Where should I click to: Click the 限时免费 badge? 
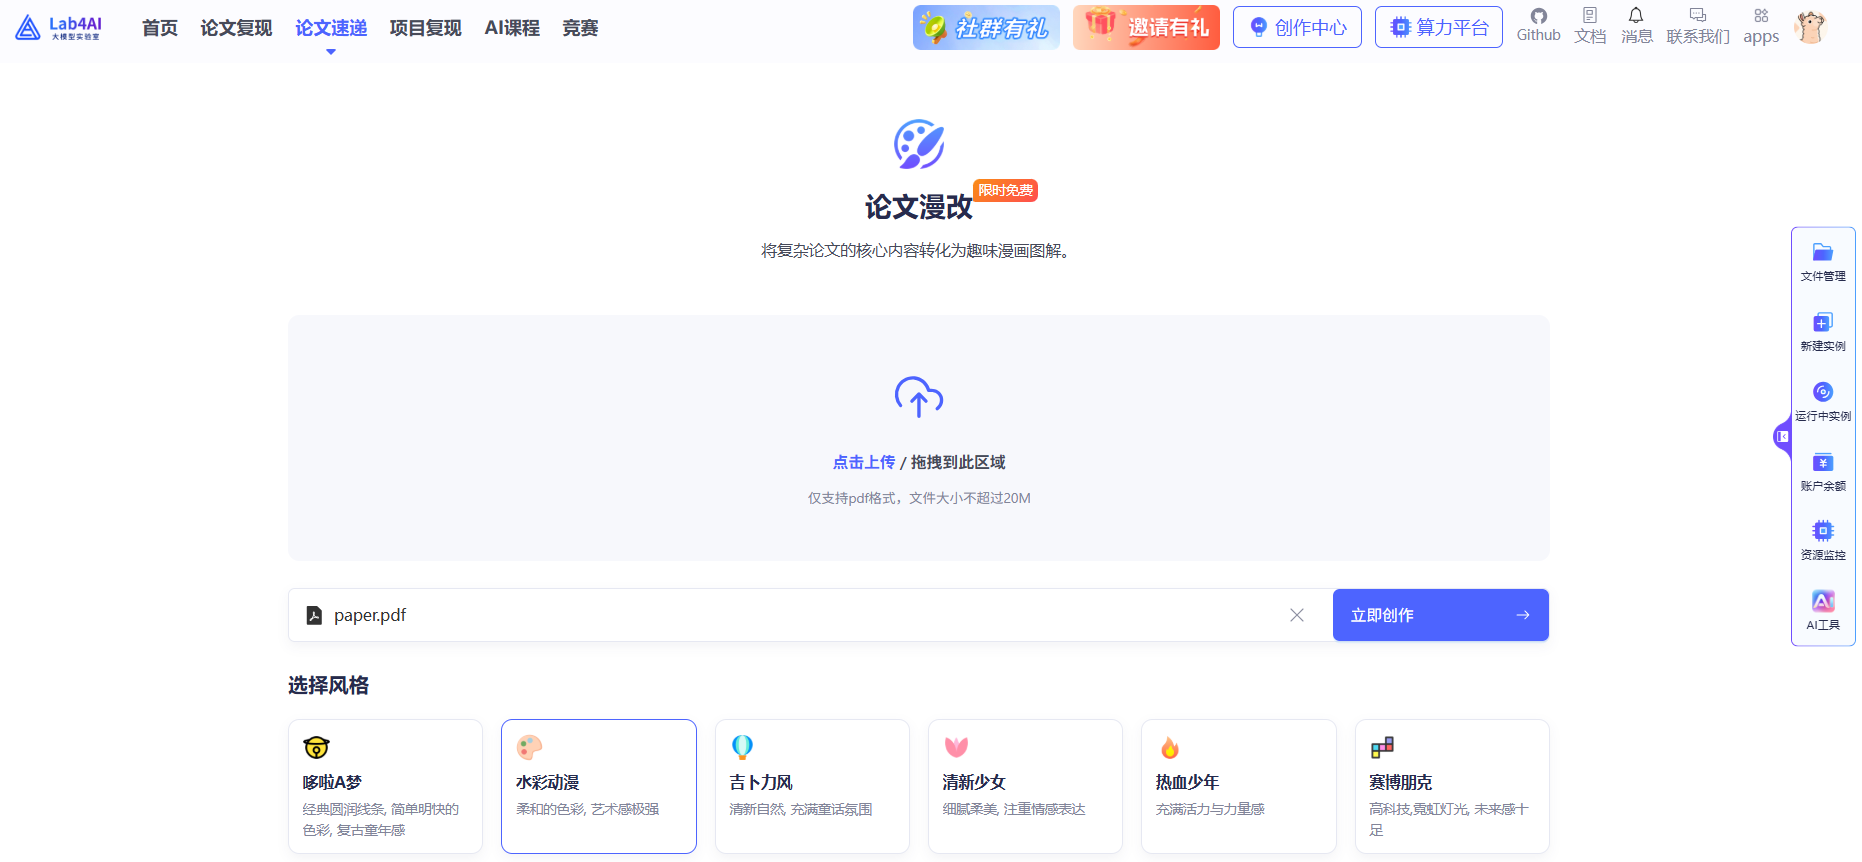click(x=1006, y=190)
